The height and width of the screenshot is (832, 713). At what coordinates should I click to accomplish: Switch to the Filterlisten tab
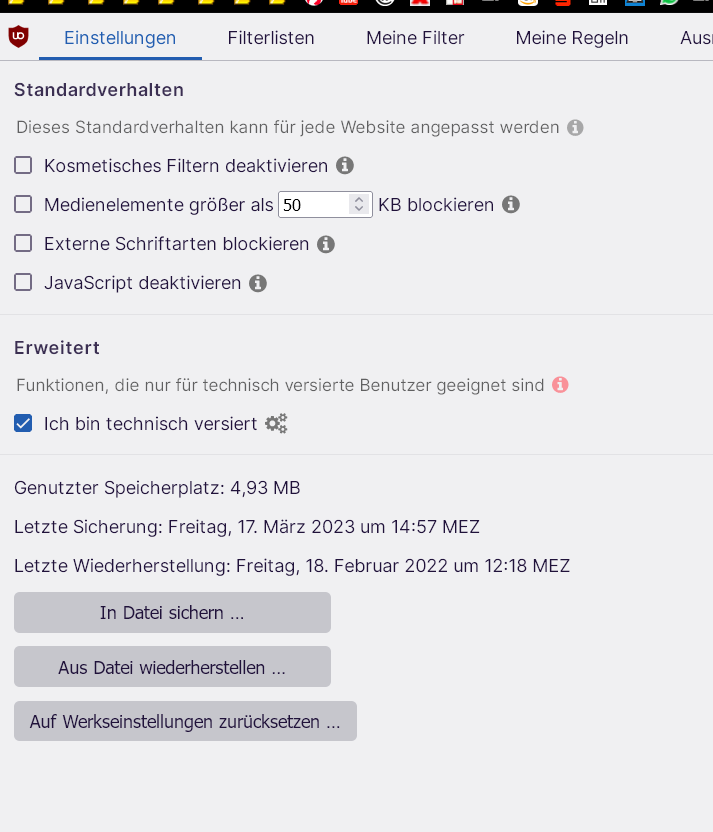[271, 38]
